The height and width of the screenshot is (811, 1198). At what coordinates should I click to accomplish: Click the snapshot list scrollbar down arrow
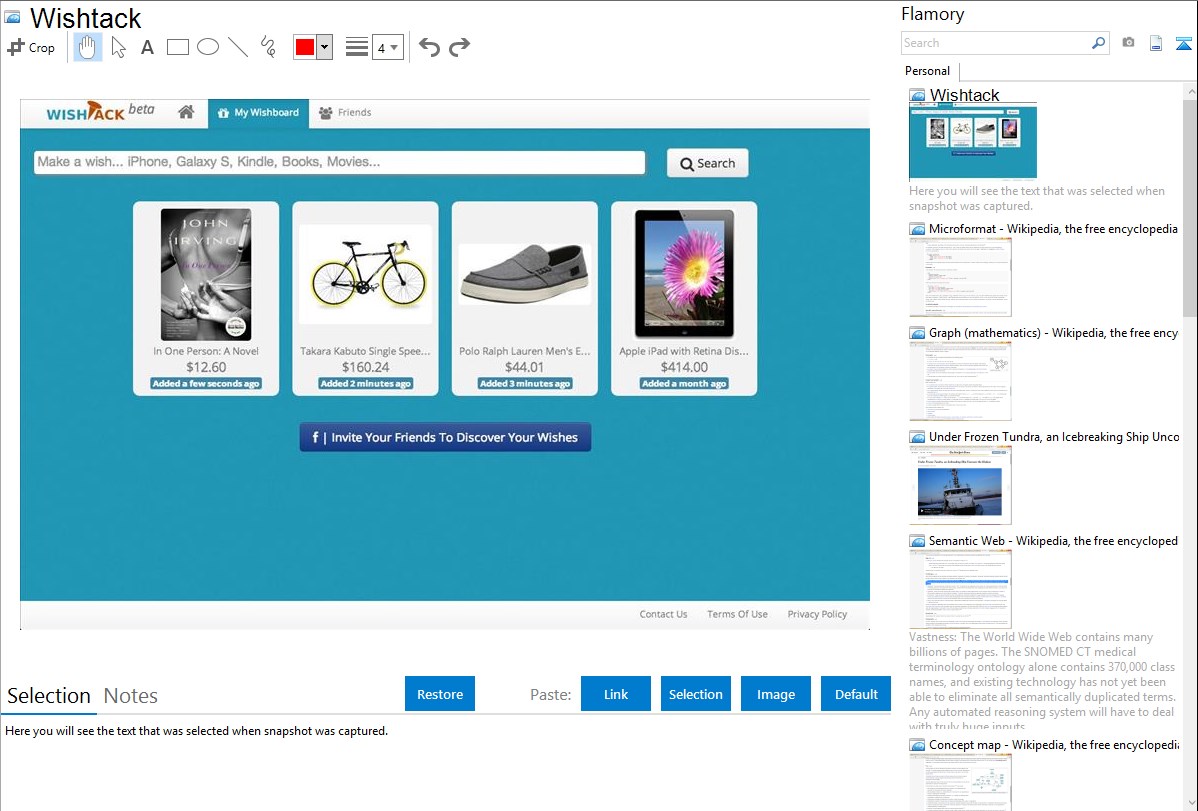tap(1190, 803)
